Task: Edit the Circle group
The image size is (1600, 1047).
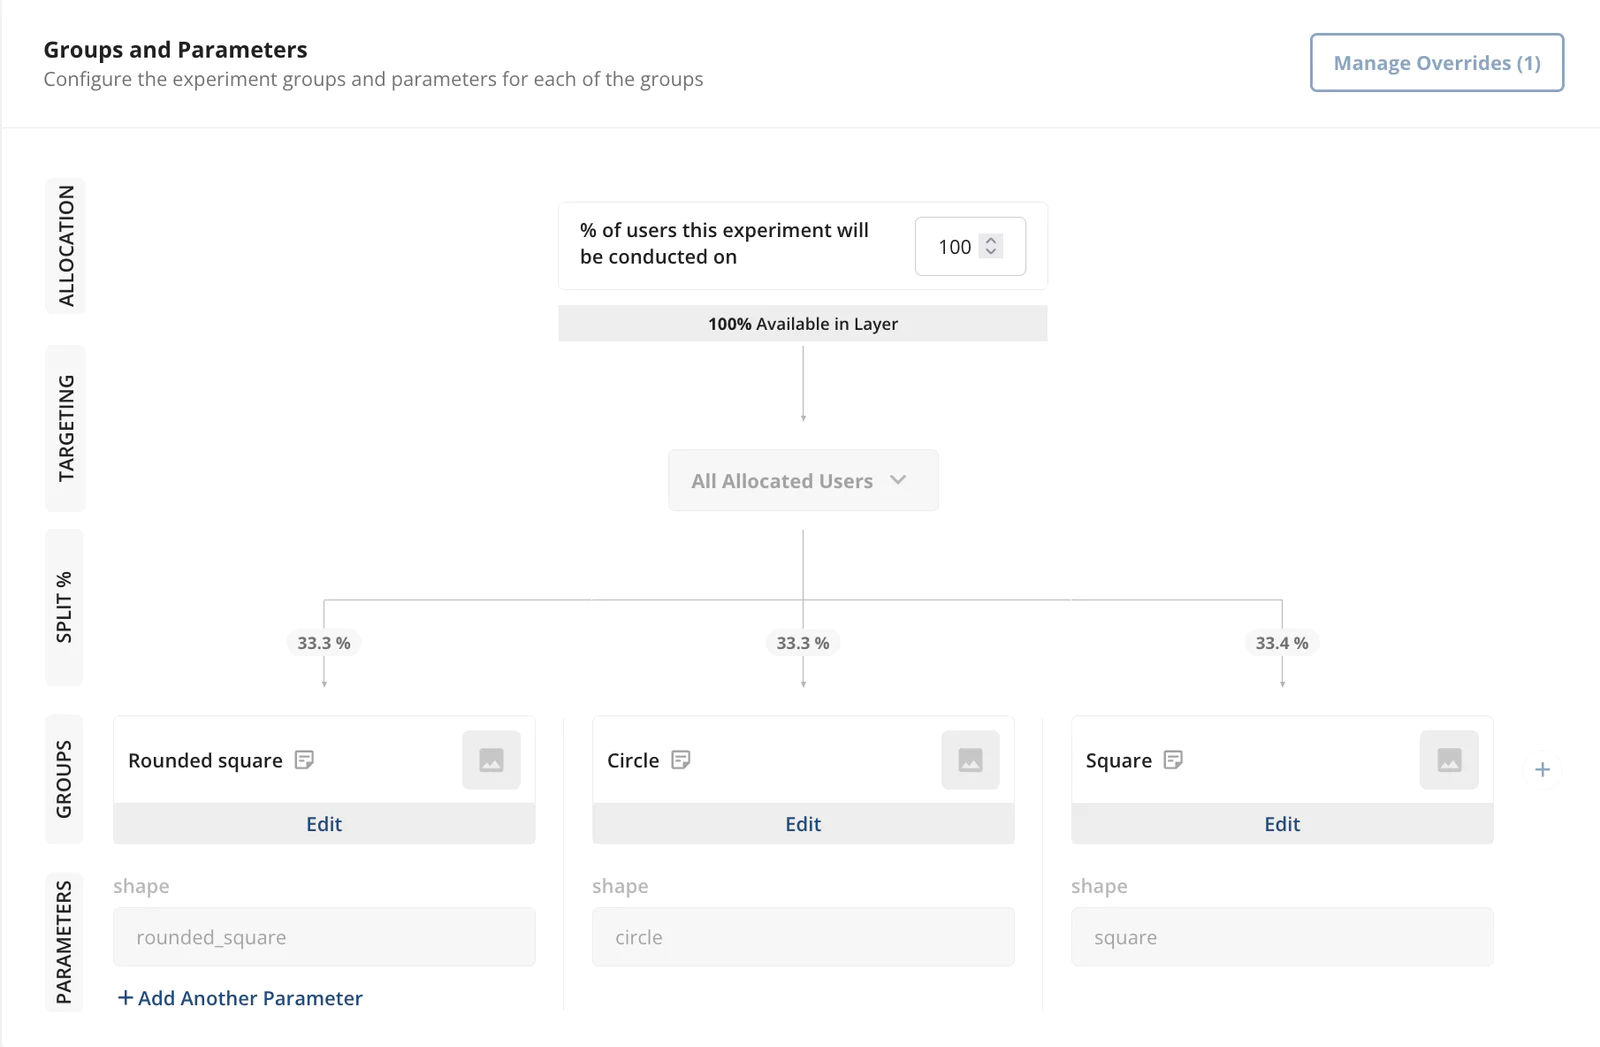Action: tap(803, 824)
